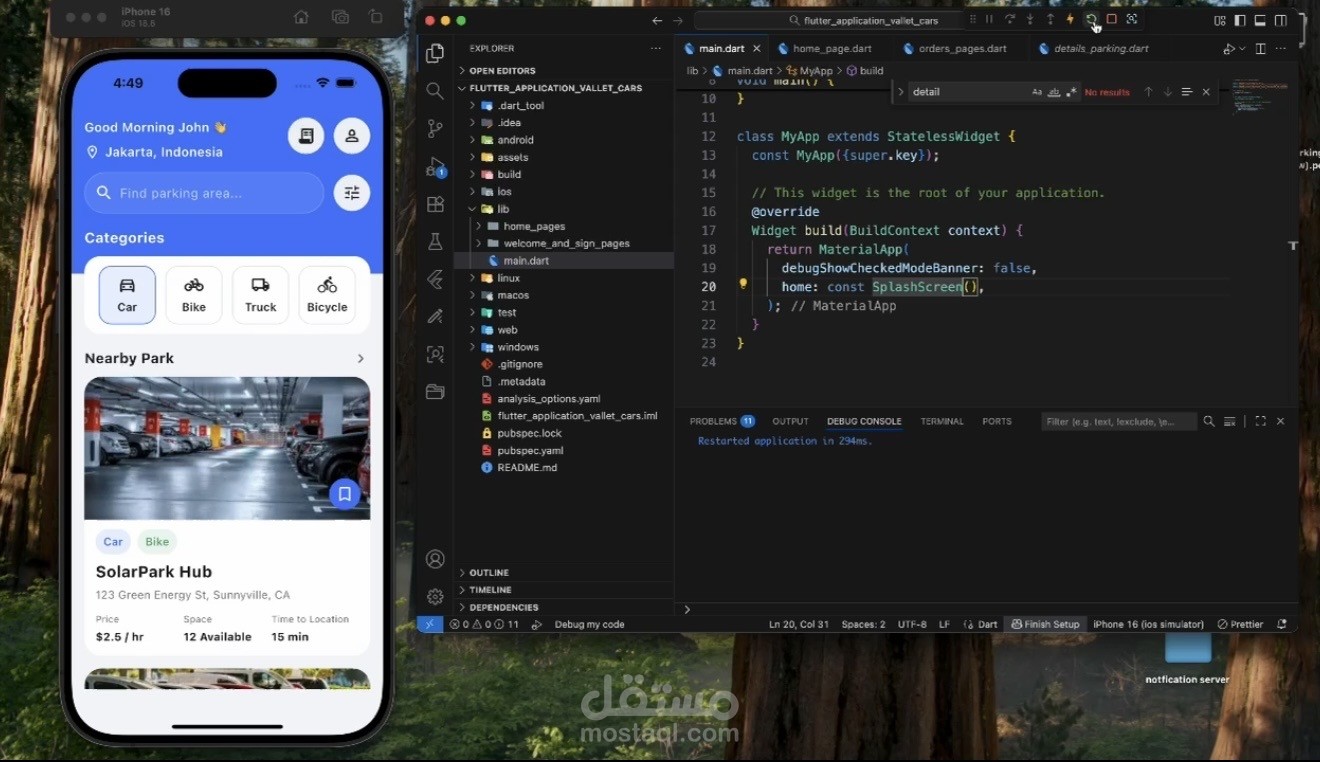Open the Terminal panel tab
Viewport: 1320px width, 762px height.
coord(942,421)
